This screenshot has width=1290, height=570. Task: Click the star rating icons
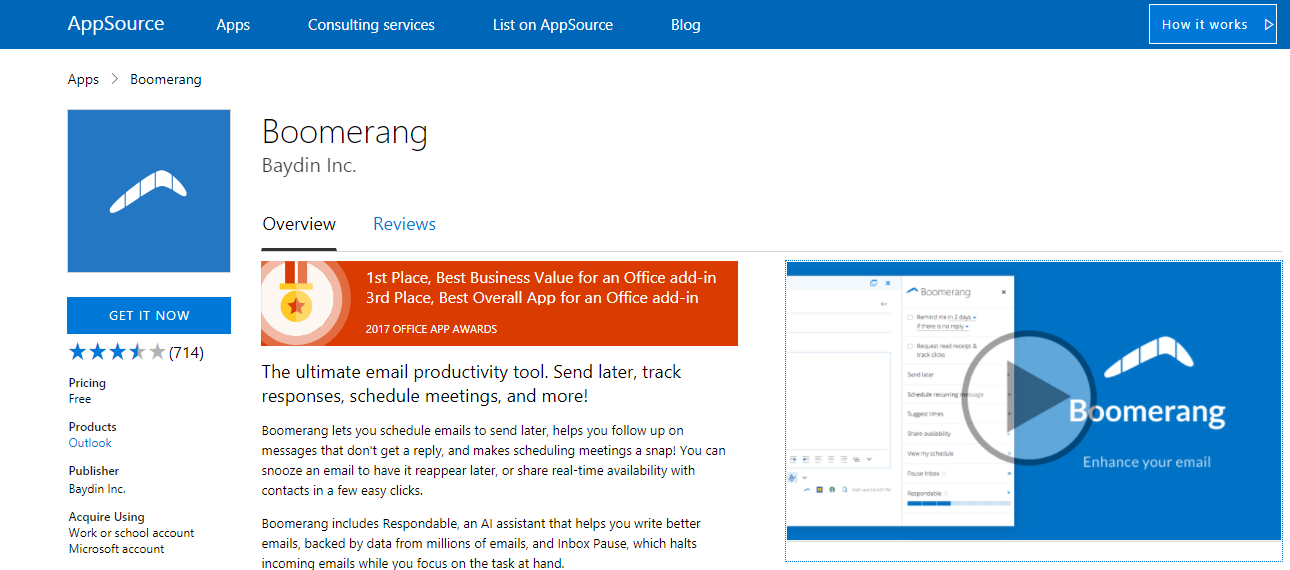tap(116, 352)
